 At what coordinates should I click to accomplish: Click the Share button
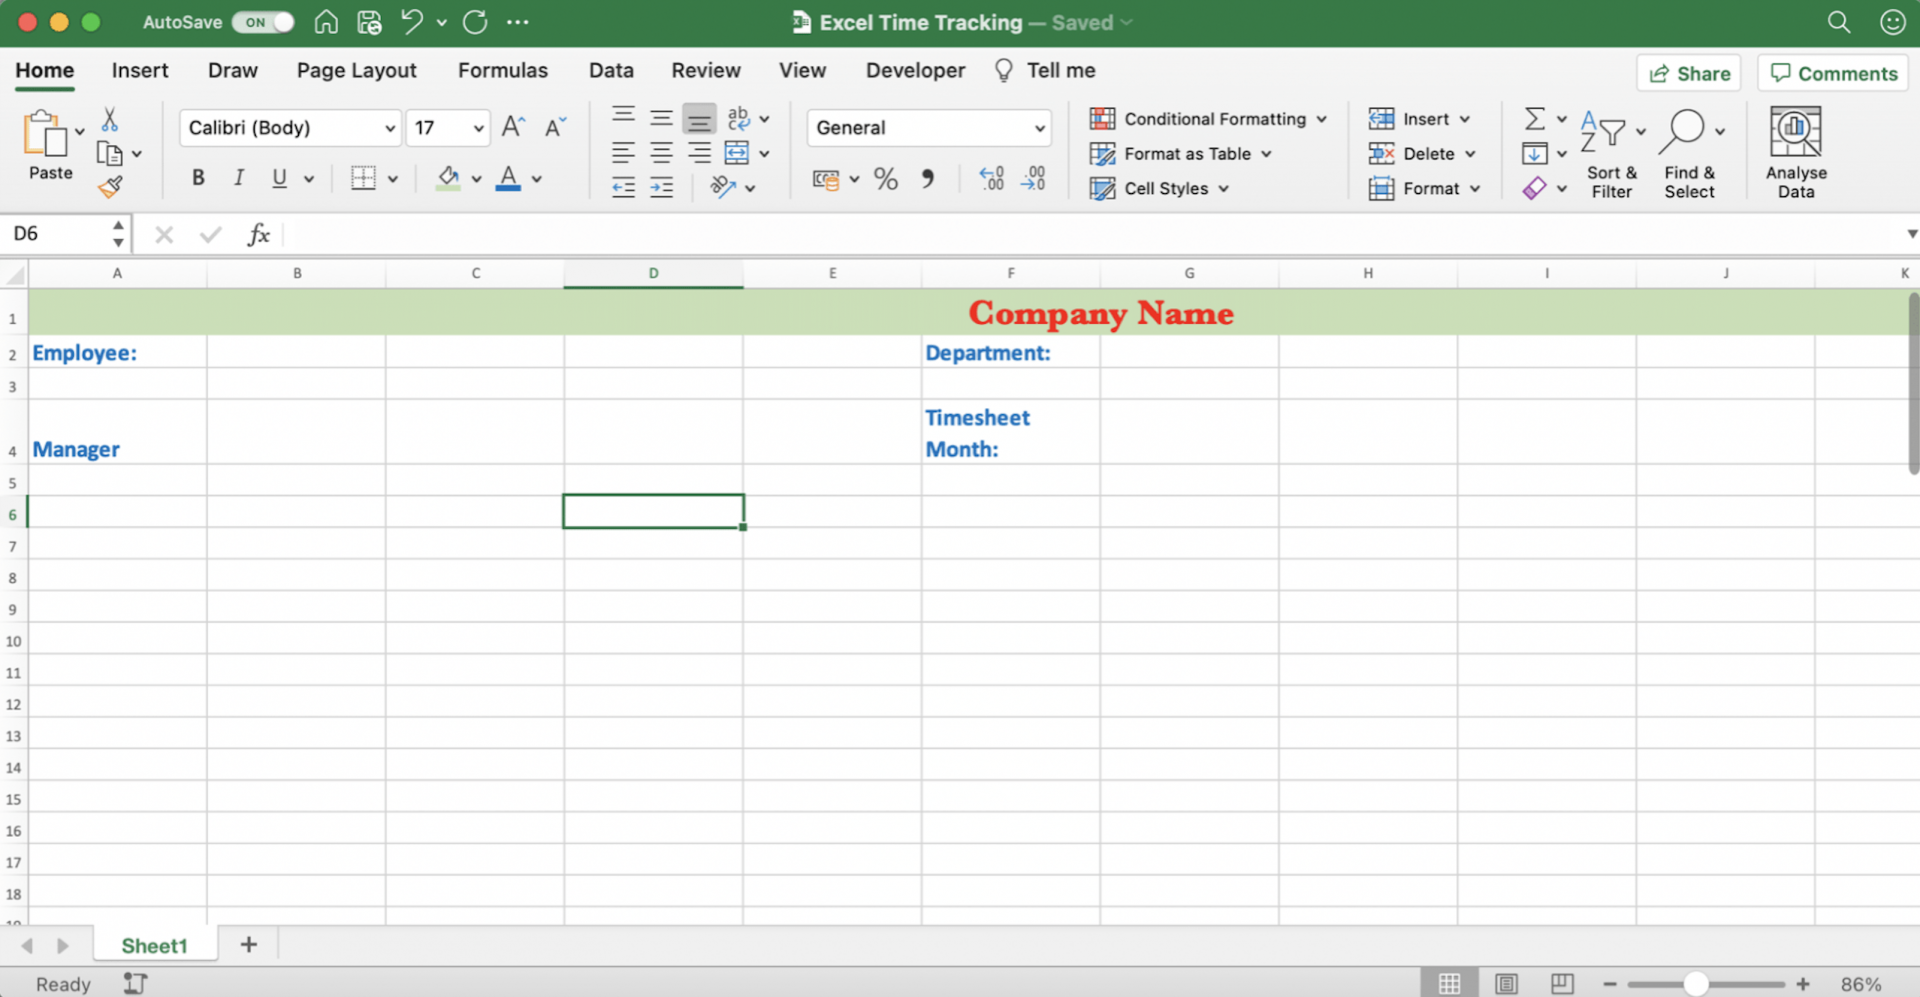[1689, 73]
